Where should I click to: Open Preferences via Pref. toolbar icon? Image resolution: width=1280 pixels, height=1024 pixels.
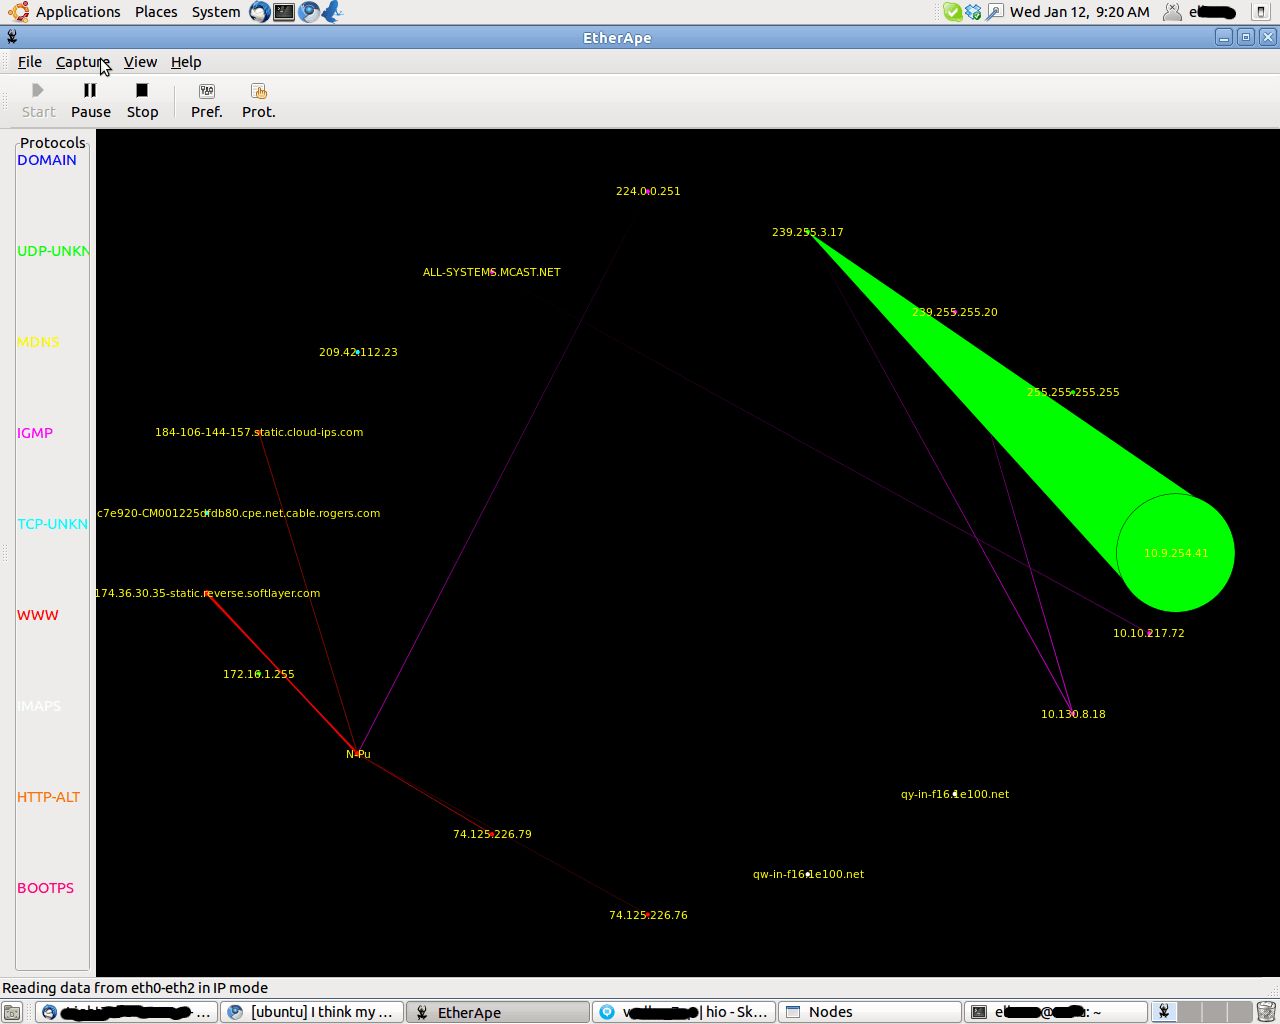point(207,101)
